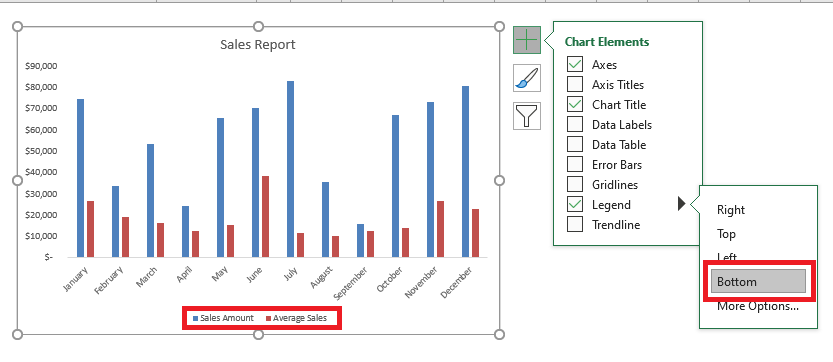Enable the Gridlines checkbox
This screenshot has height=362, width=833.
pos(575,184)
